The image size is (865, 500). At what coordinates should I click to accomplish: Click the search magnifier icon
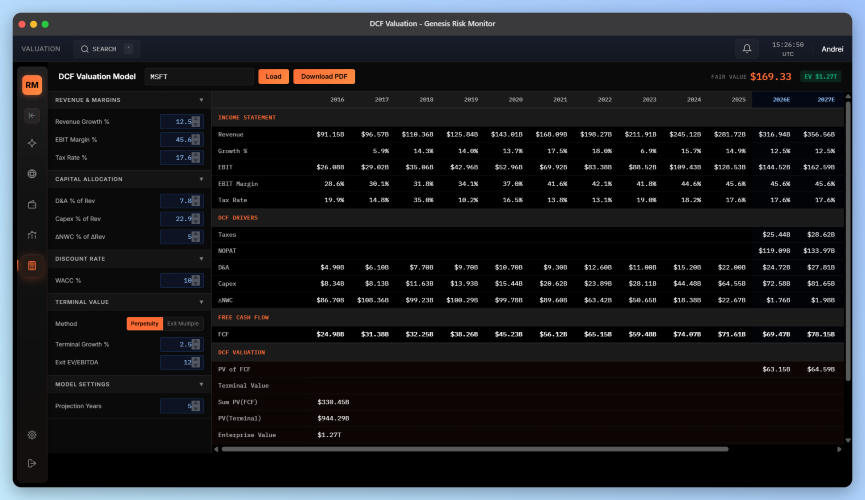pyautogui.click(x=84, y=49)
